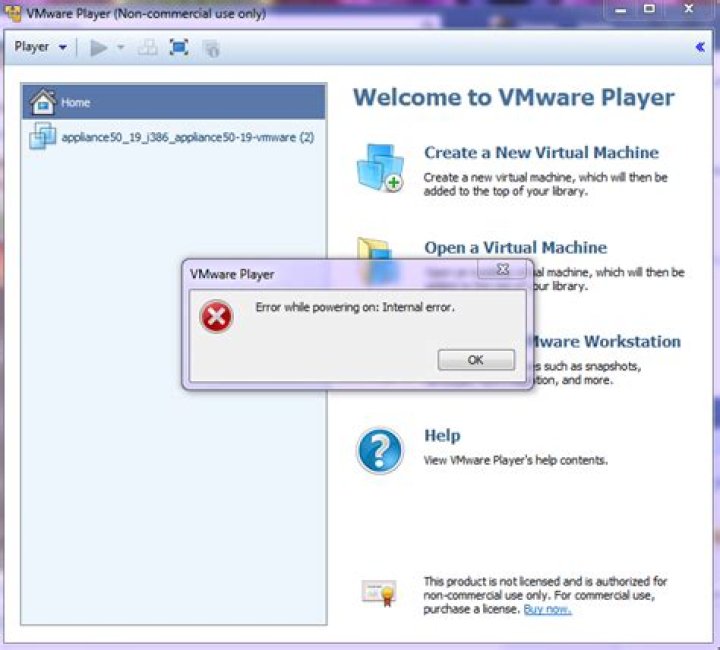
Task: Click the new virtual machine icon with plus
Action: (x=381, y=168)
